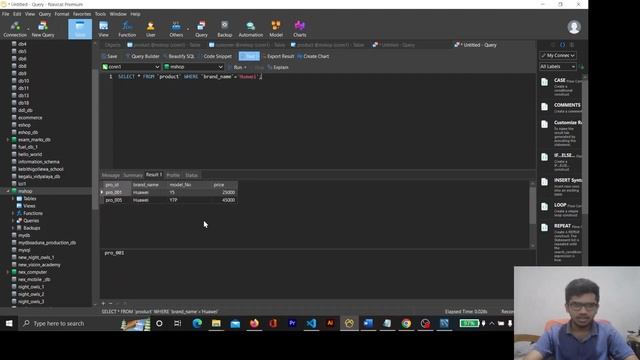640x360 pixels.
Task: Select the ecommerce database
Action: 30,118
